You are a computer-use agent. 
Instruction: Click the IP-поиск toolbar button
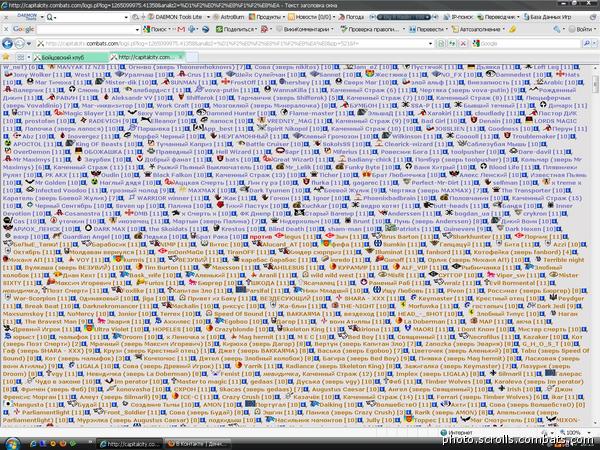458,17
